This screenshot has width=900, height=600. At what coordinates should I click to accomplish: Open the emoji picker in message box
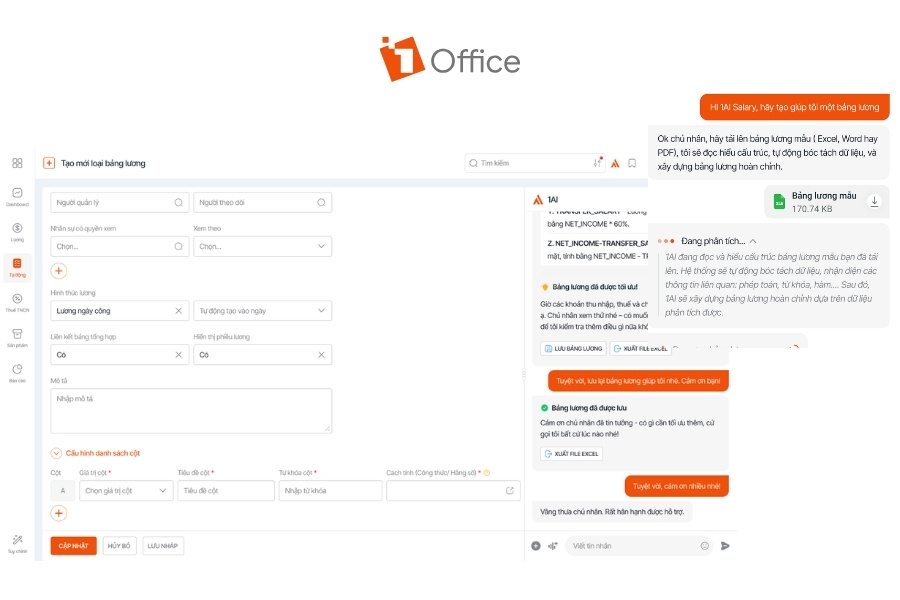(705, 546)
